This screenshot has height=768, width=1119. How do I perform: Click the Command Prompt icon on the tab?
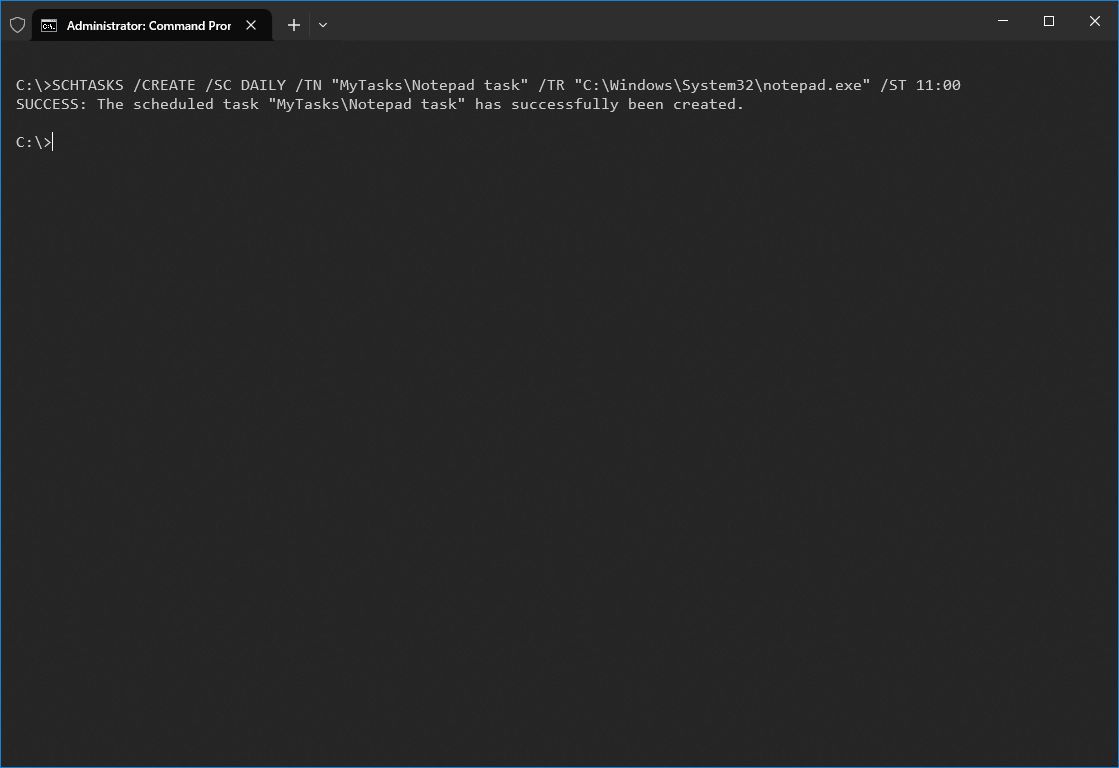49,24
